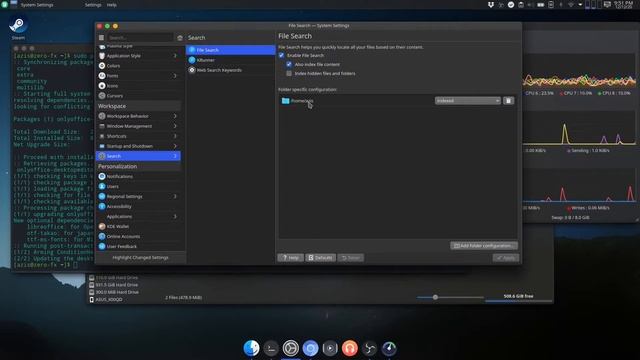Open Finder-style file manager in dock
Image resolution: width=640 pixels, height=360 pixels.
pos(251,348)
